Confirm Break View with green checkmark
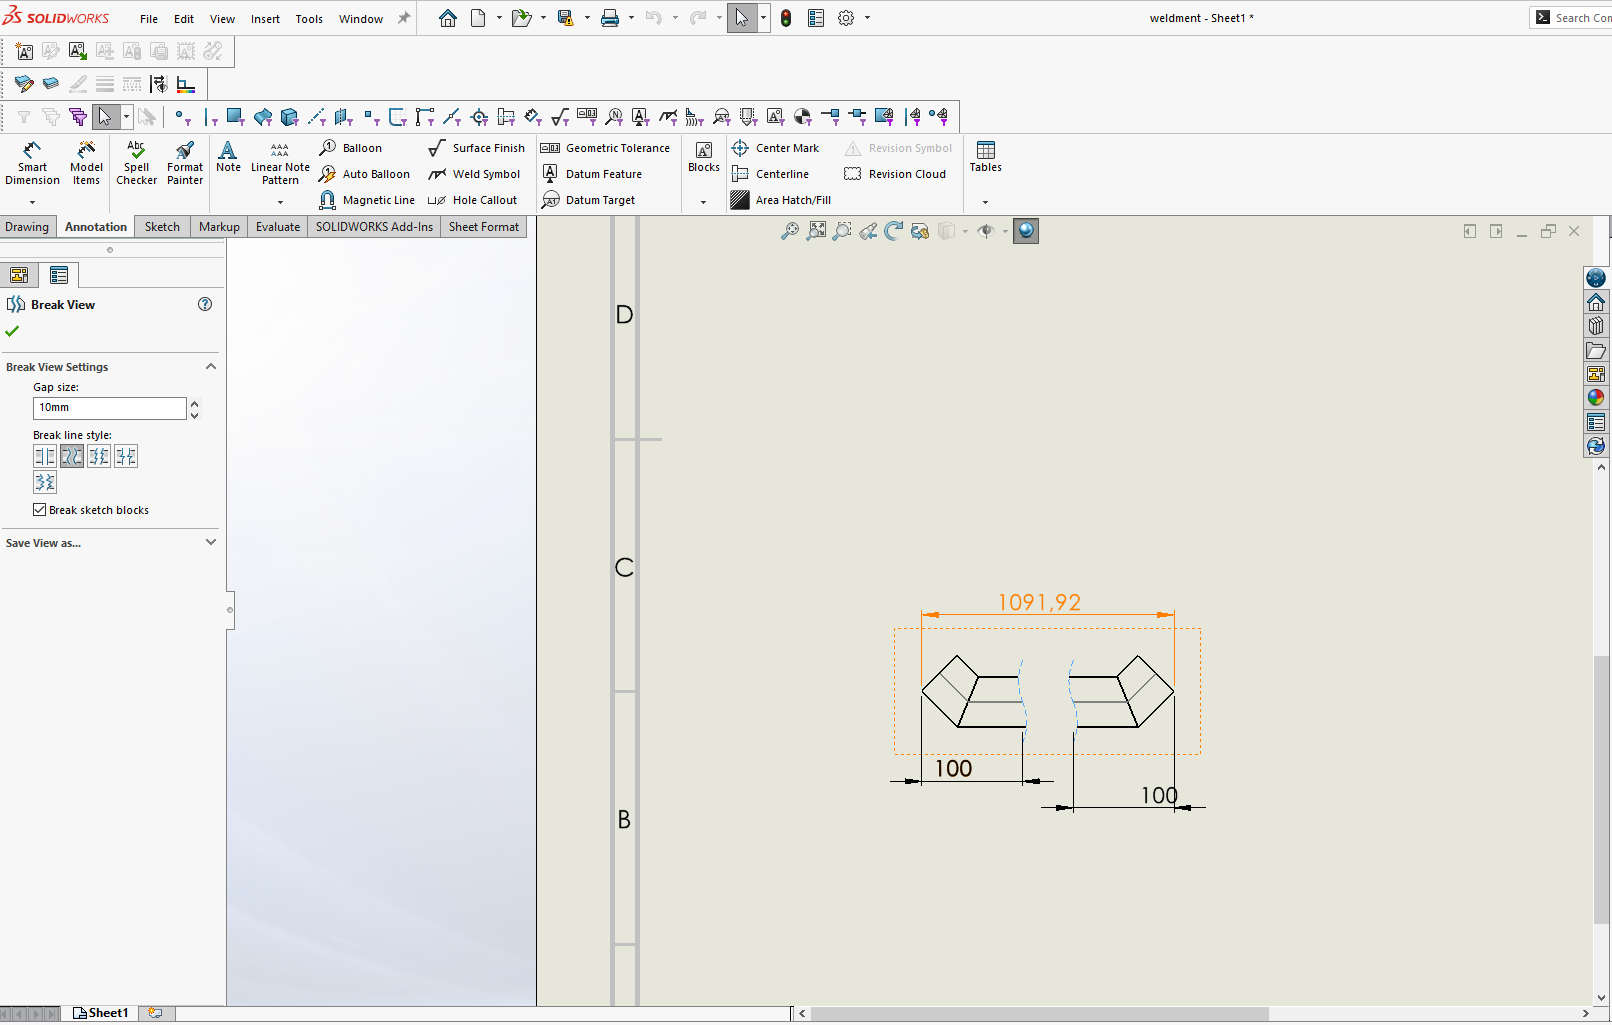Screen dimensions: 1612x1025 (x=13, y=331)
